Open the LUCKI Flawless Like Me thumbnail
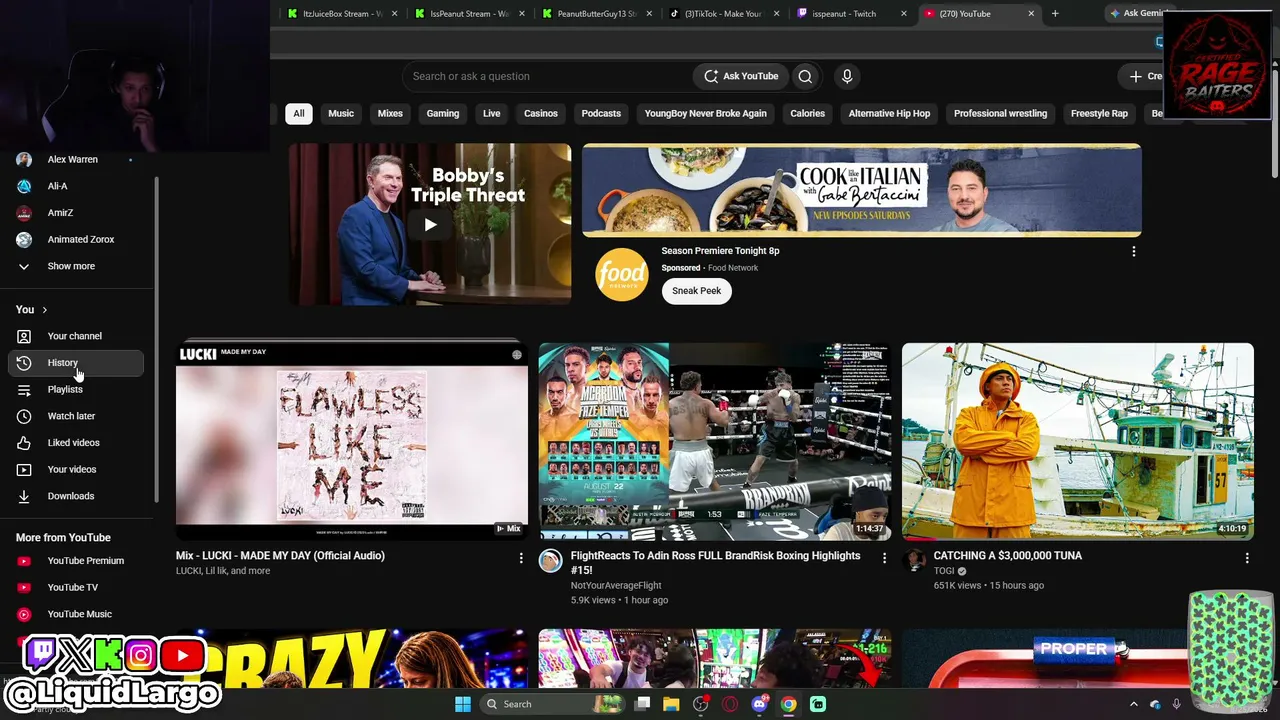The width and height of the screenshot is (1280, 720). point(352,441)
